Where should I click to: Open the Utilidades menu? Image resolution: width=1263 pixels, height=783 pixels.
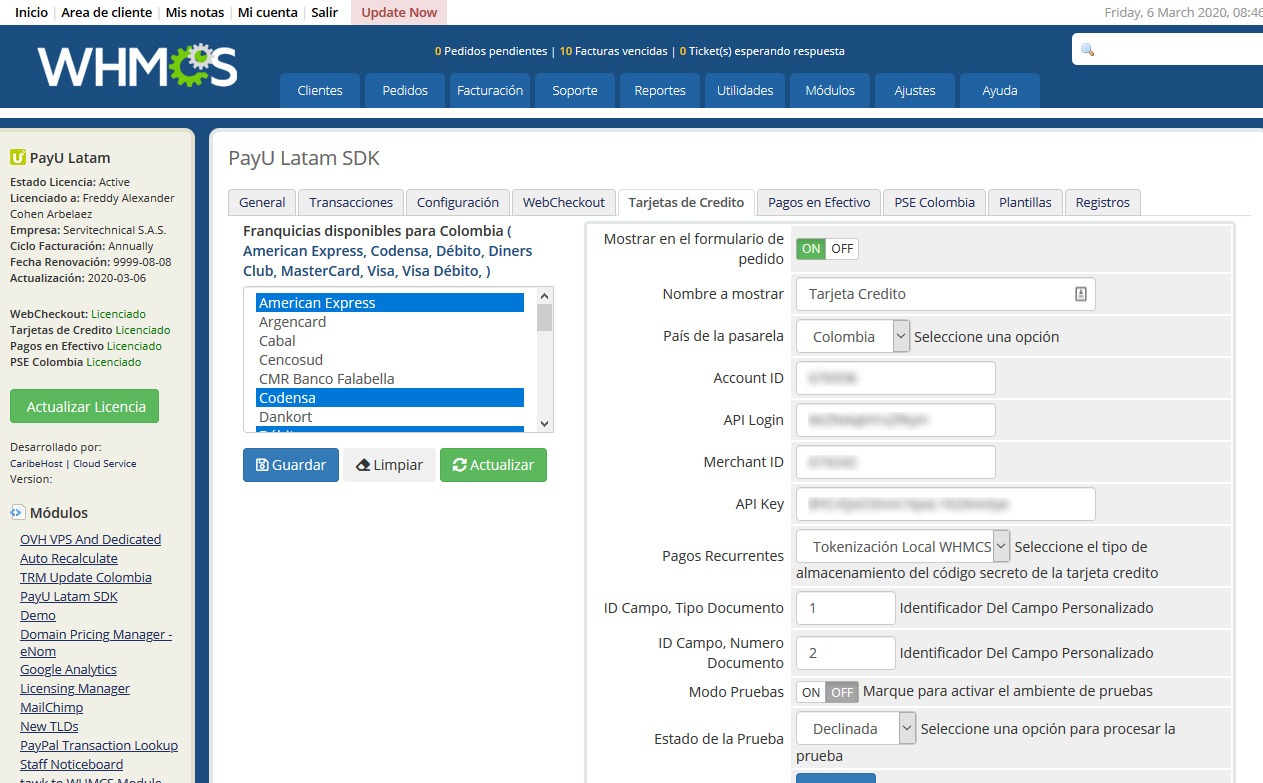coord(745,90)
